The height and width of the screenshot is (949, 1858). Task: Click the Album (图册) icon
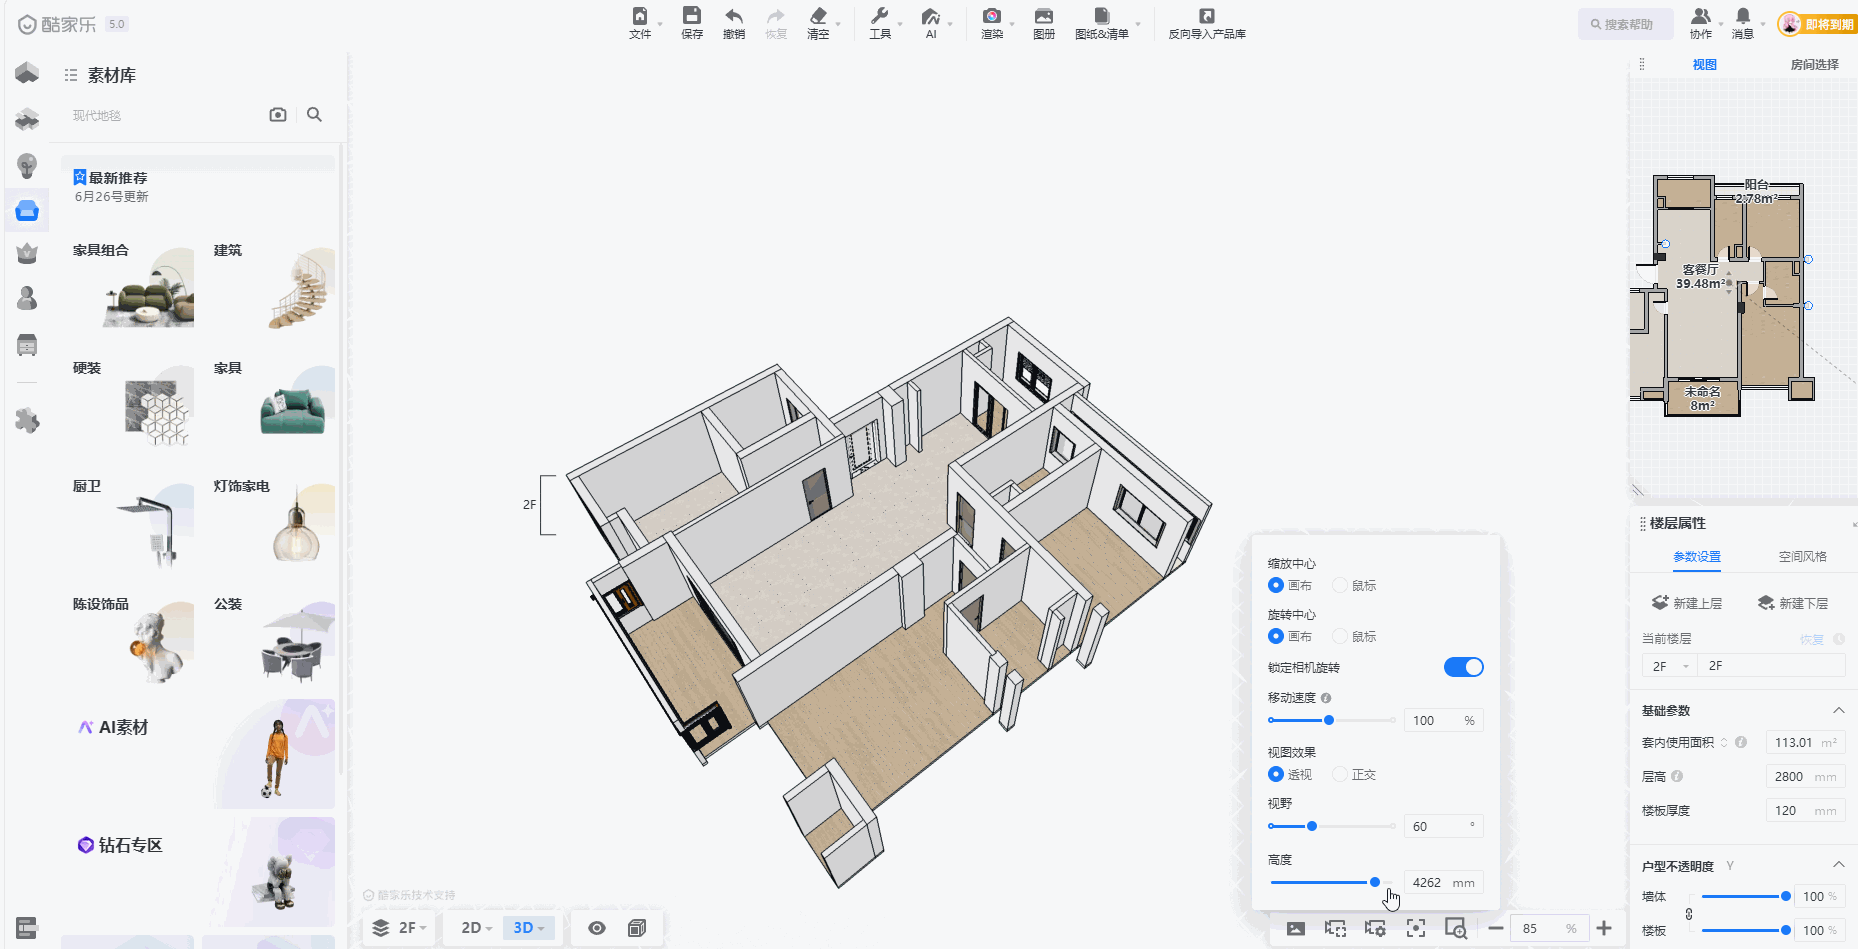1044,17
